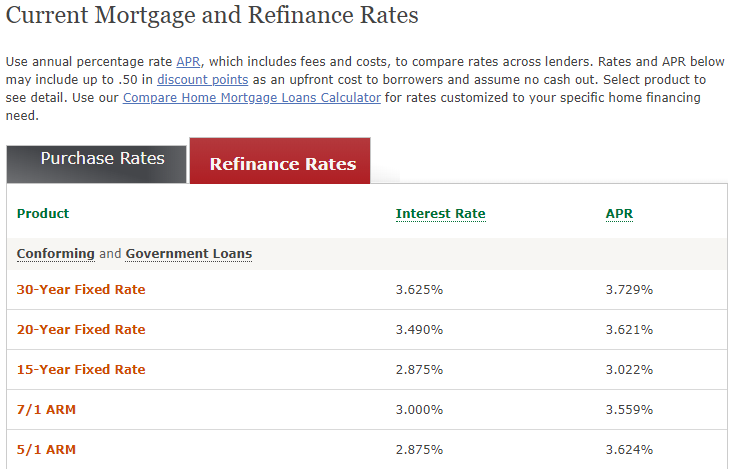Switch to the Purchase Rates tab

[x=96, y=164]
